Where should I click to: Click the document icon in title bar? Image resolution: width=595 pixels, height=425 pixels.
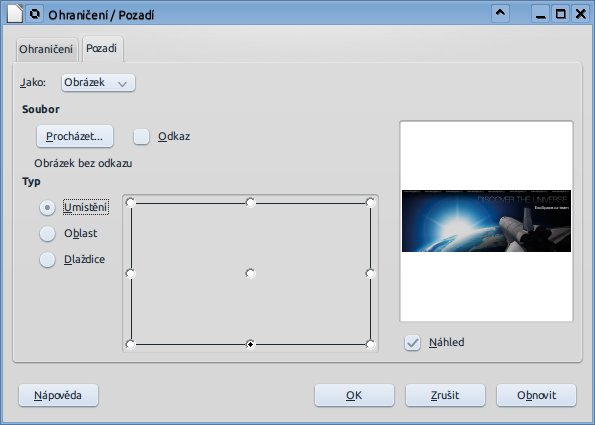coord(15,14)
